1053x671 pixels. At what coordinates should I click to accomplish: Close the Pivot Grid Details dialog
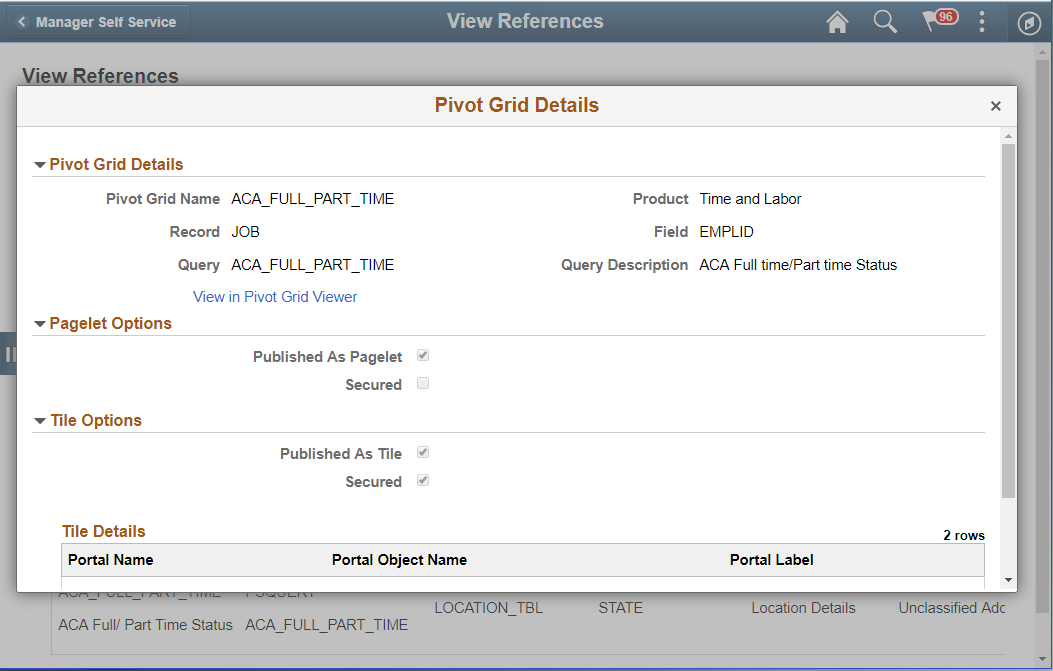tap(996, 105)
